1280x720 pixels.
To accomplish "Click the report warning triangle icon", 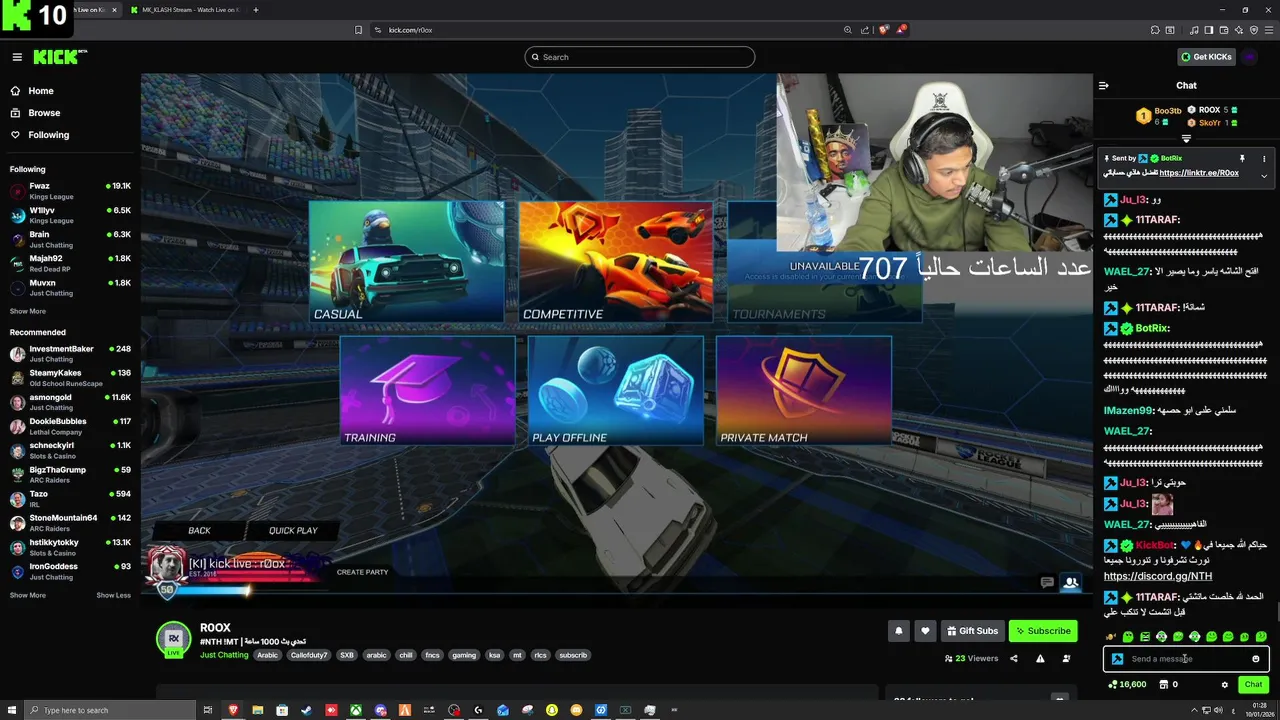I will pyautogui.click(x=1040, y=659).
